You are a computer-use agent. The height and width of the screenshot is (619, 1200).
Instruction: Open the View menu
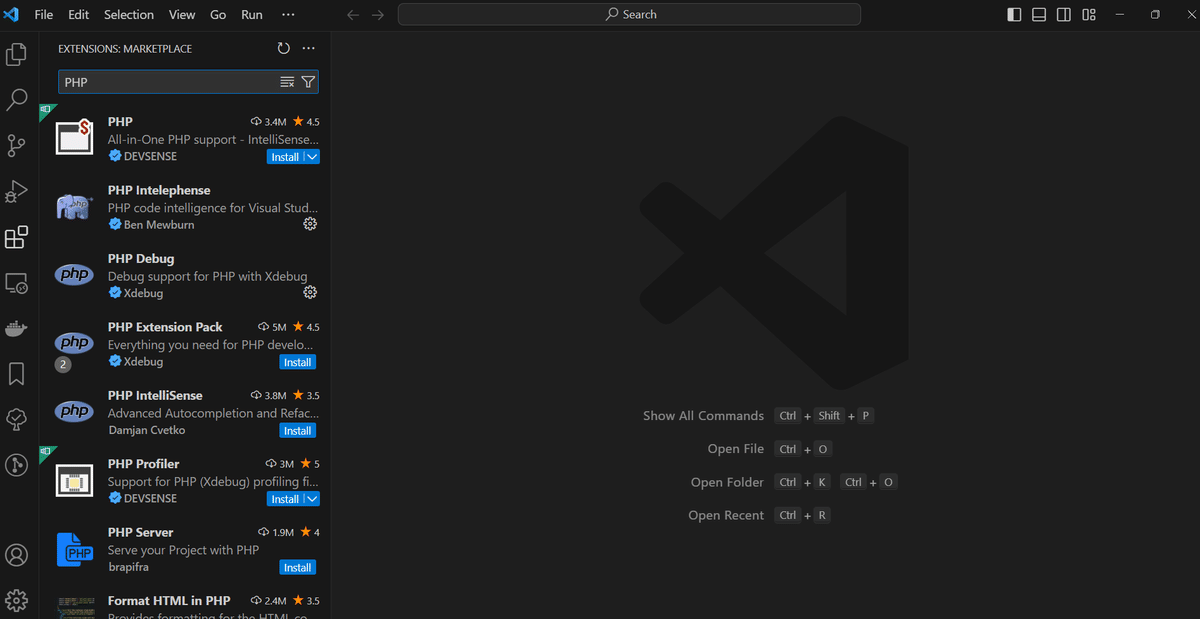(182, 15)
